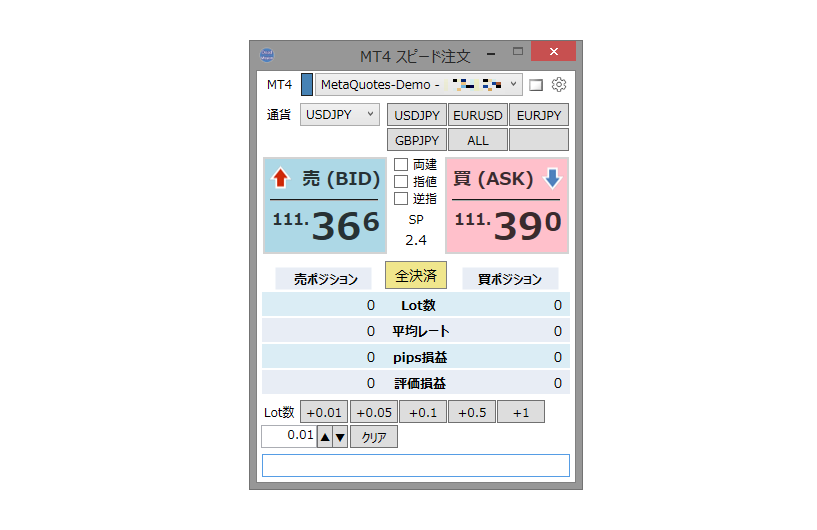Viewport: 817px width, 530px height.
Task: Enable the 両建 checkbox
Action: point(401,165)
